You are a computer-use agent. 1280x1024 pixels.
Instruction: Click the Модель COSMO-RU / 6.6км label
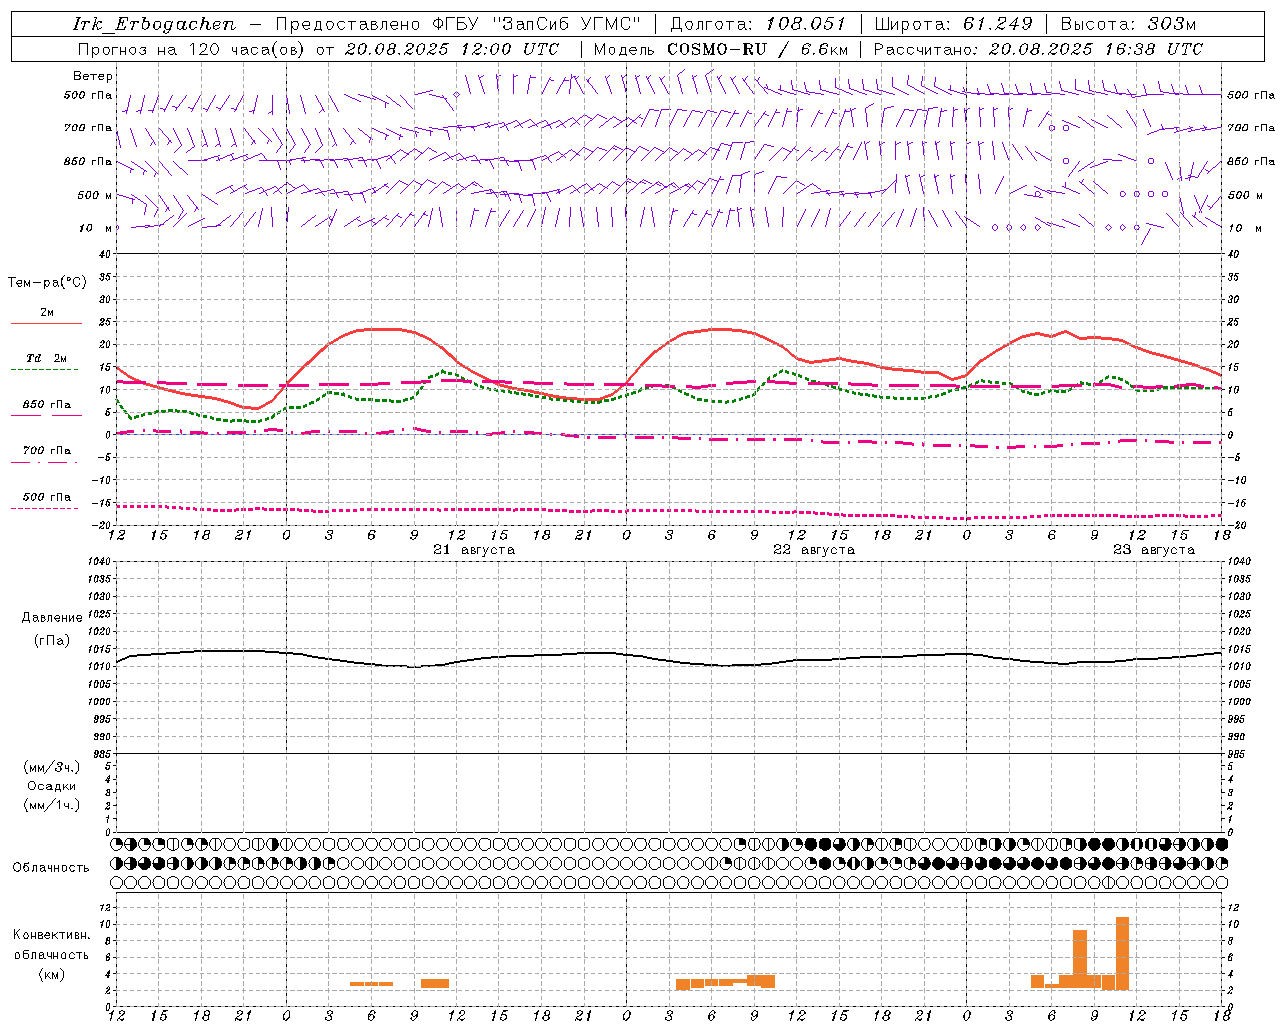click(x=720, y=49)
